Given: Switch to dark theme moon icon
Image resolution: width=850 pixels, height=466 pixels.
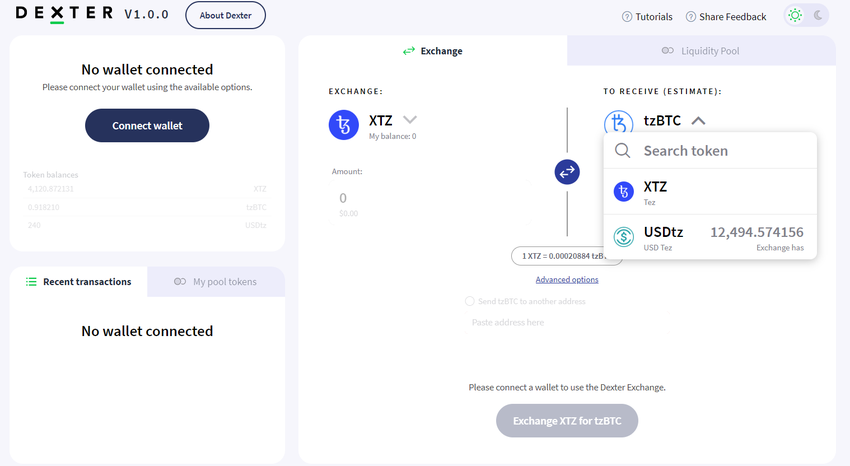Looking at the screenshot, I should [x=818, y=15].
